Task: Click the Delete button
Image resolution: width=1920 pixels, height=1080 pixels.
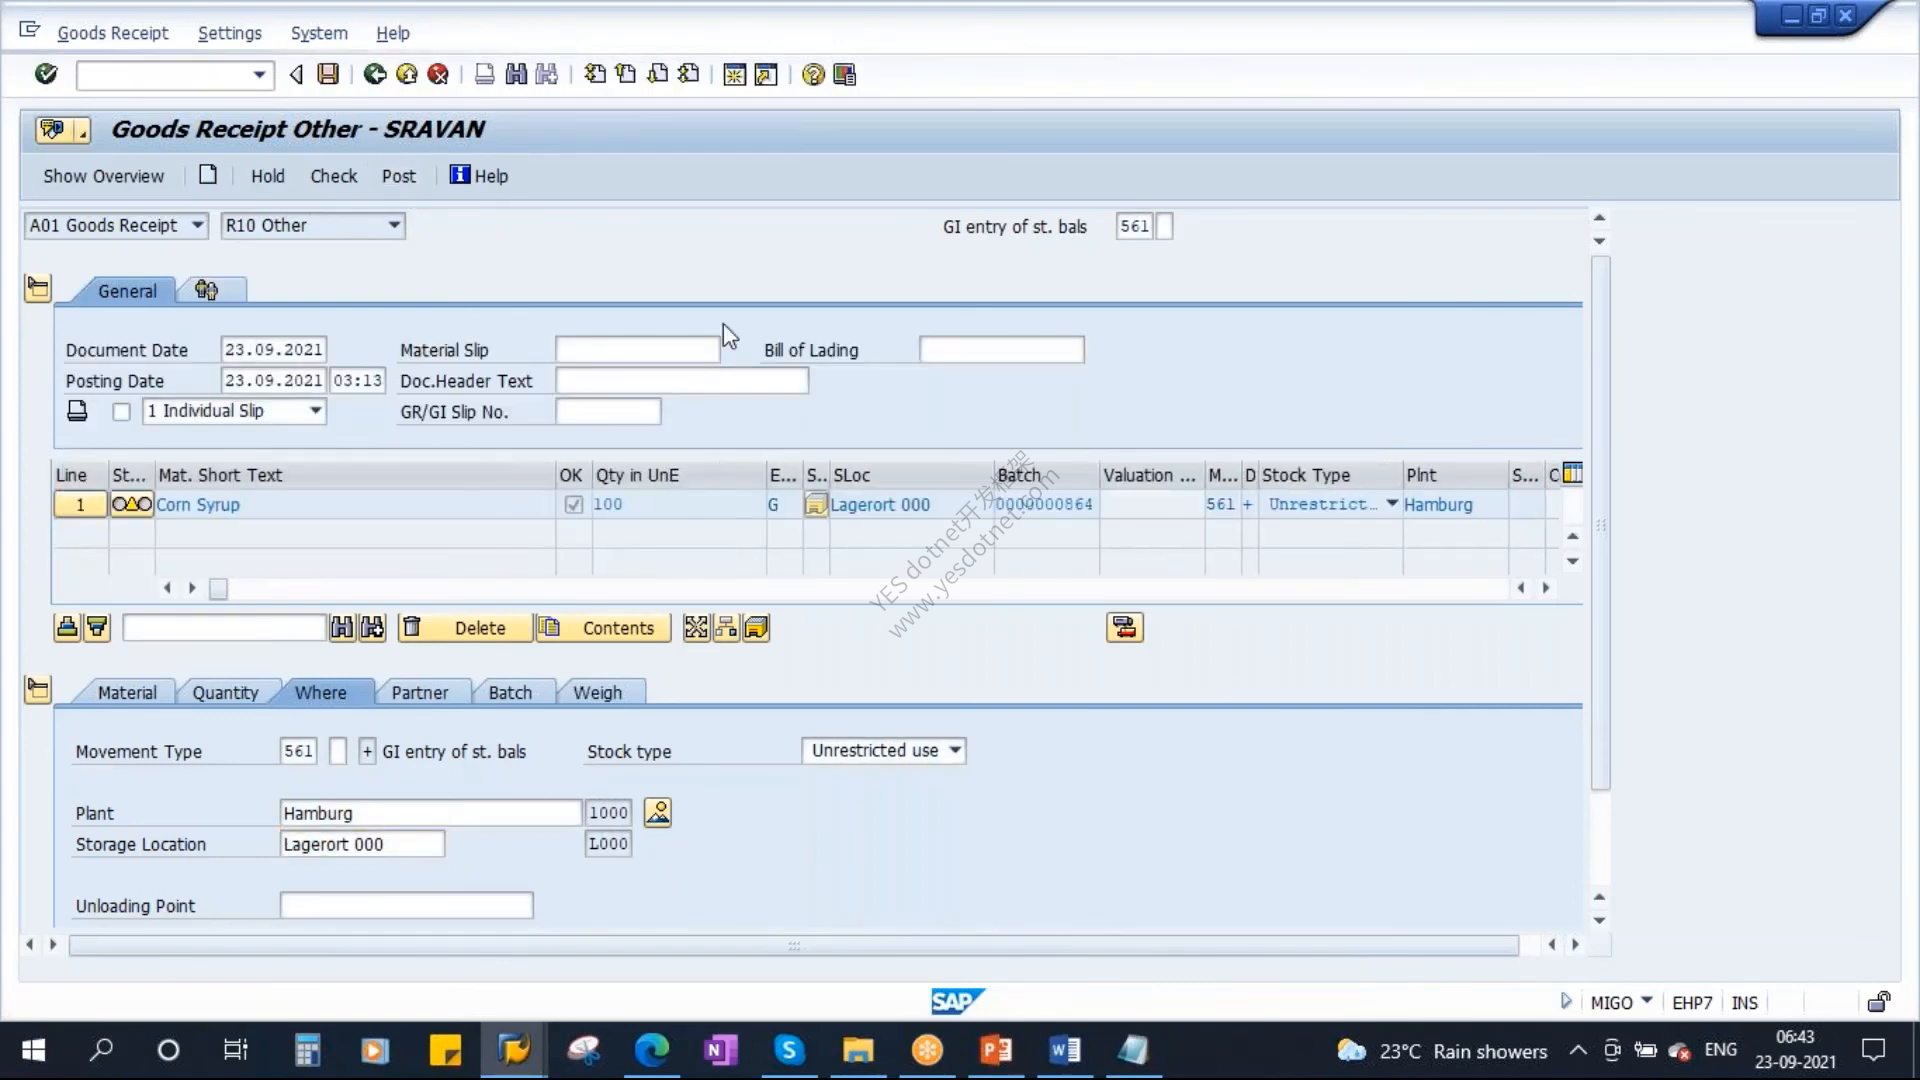Action: pyautogui.click(x=465, y=628)
